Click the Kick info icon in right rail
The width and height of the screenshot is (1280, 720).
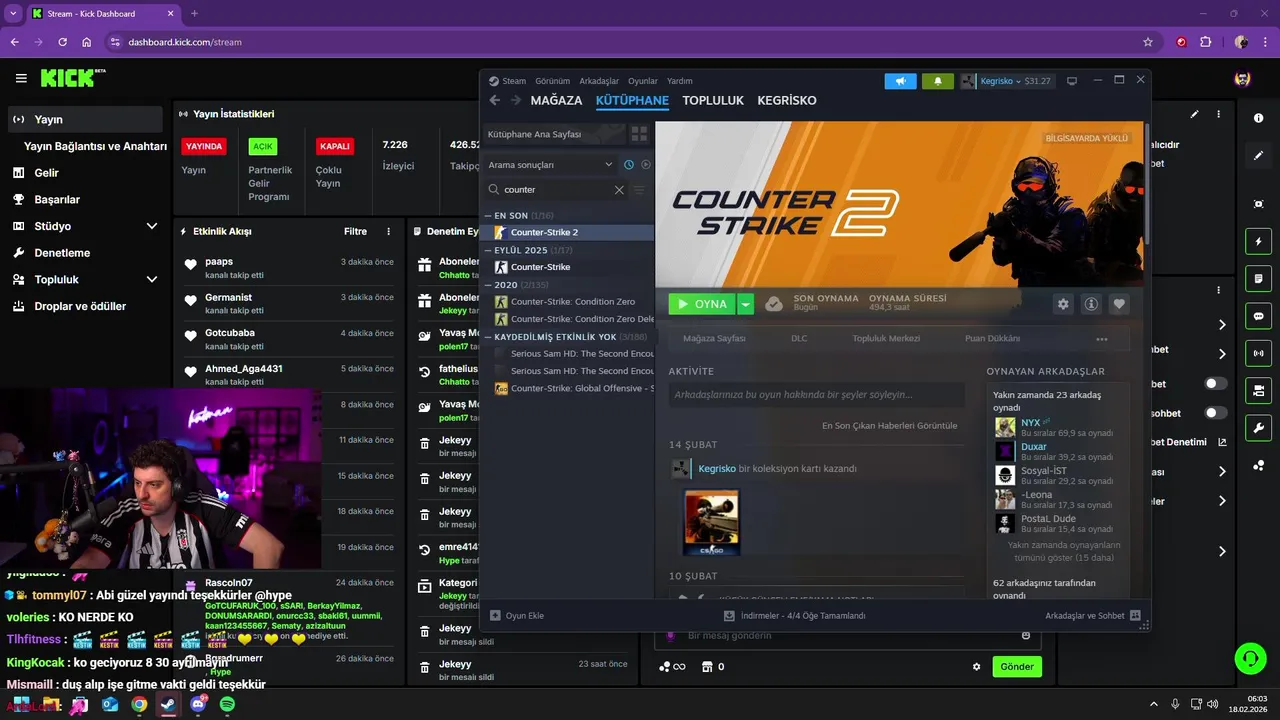pyautogui.click(x=1258, y=118)
